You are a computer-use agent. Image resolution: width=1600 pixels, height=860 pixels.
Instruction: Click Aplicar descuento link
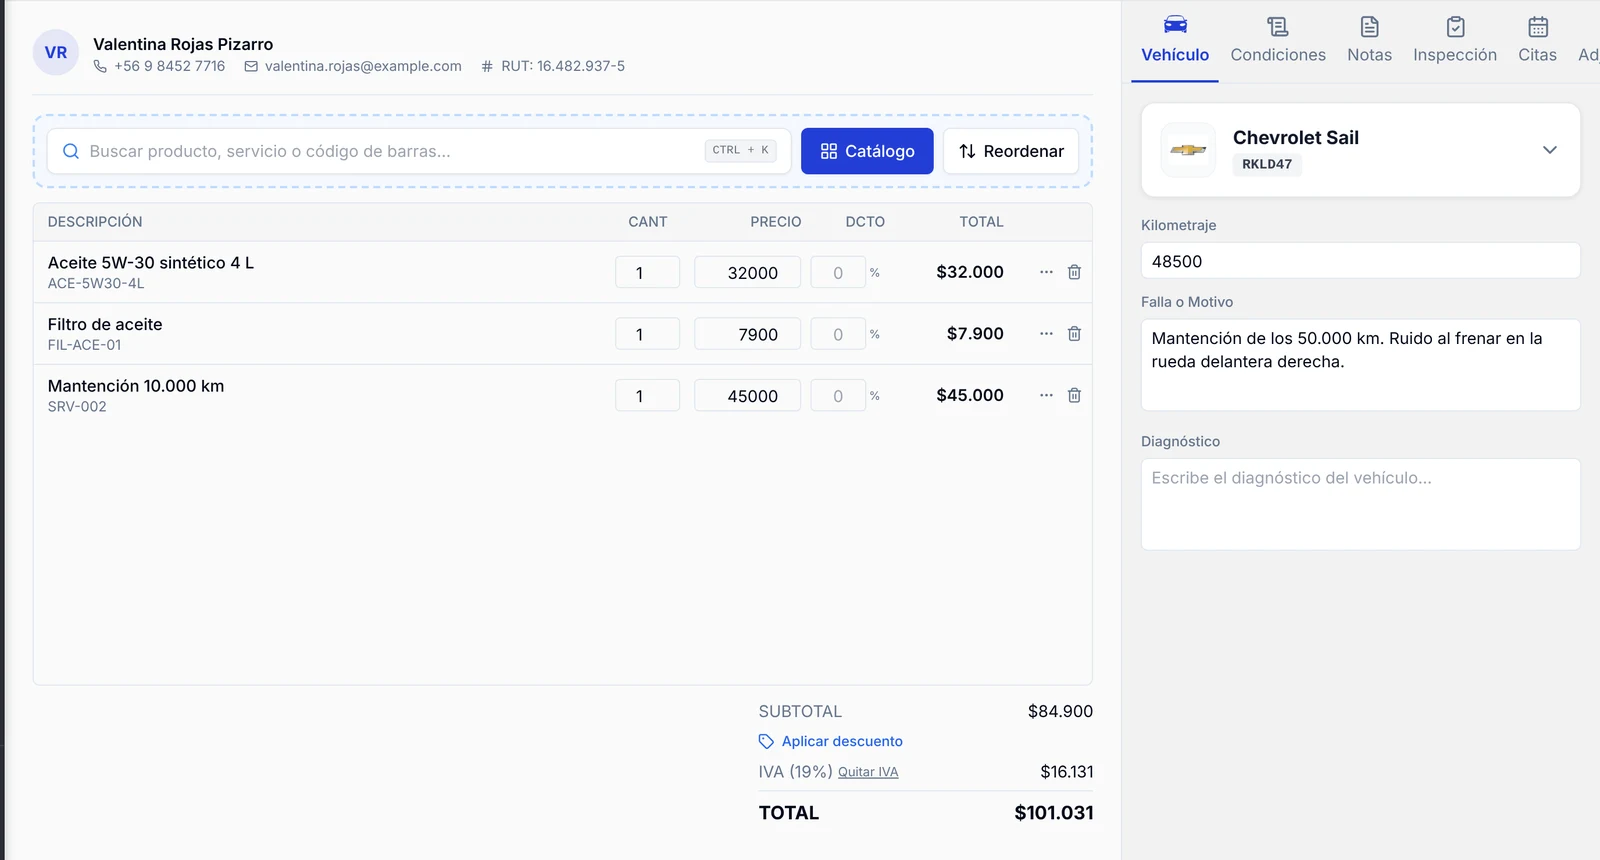842,741
